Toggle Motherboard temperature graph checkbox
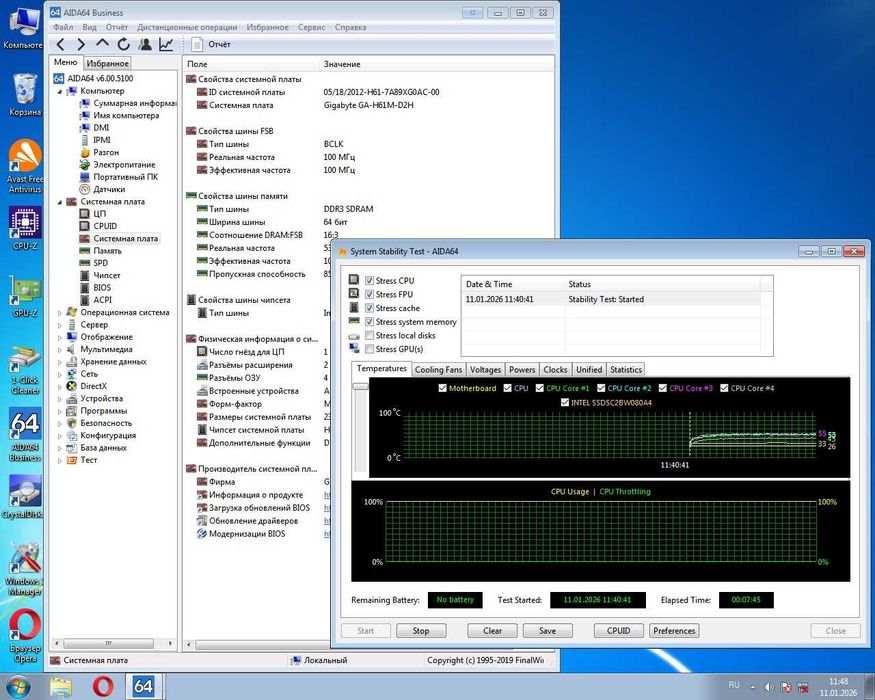Image resolution: width=875 pixels, height=700 pixels. [x=442, y=388]
